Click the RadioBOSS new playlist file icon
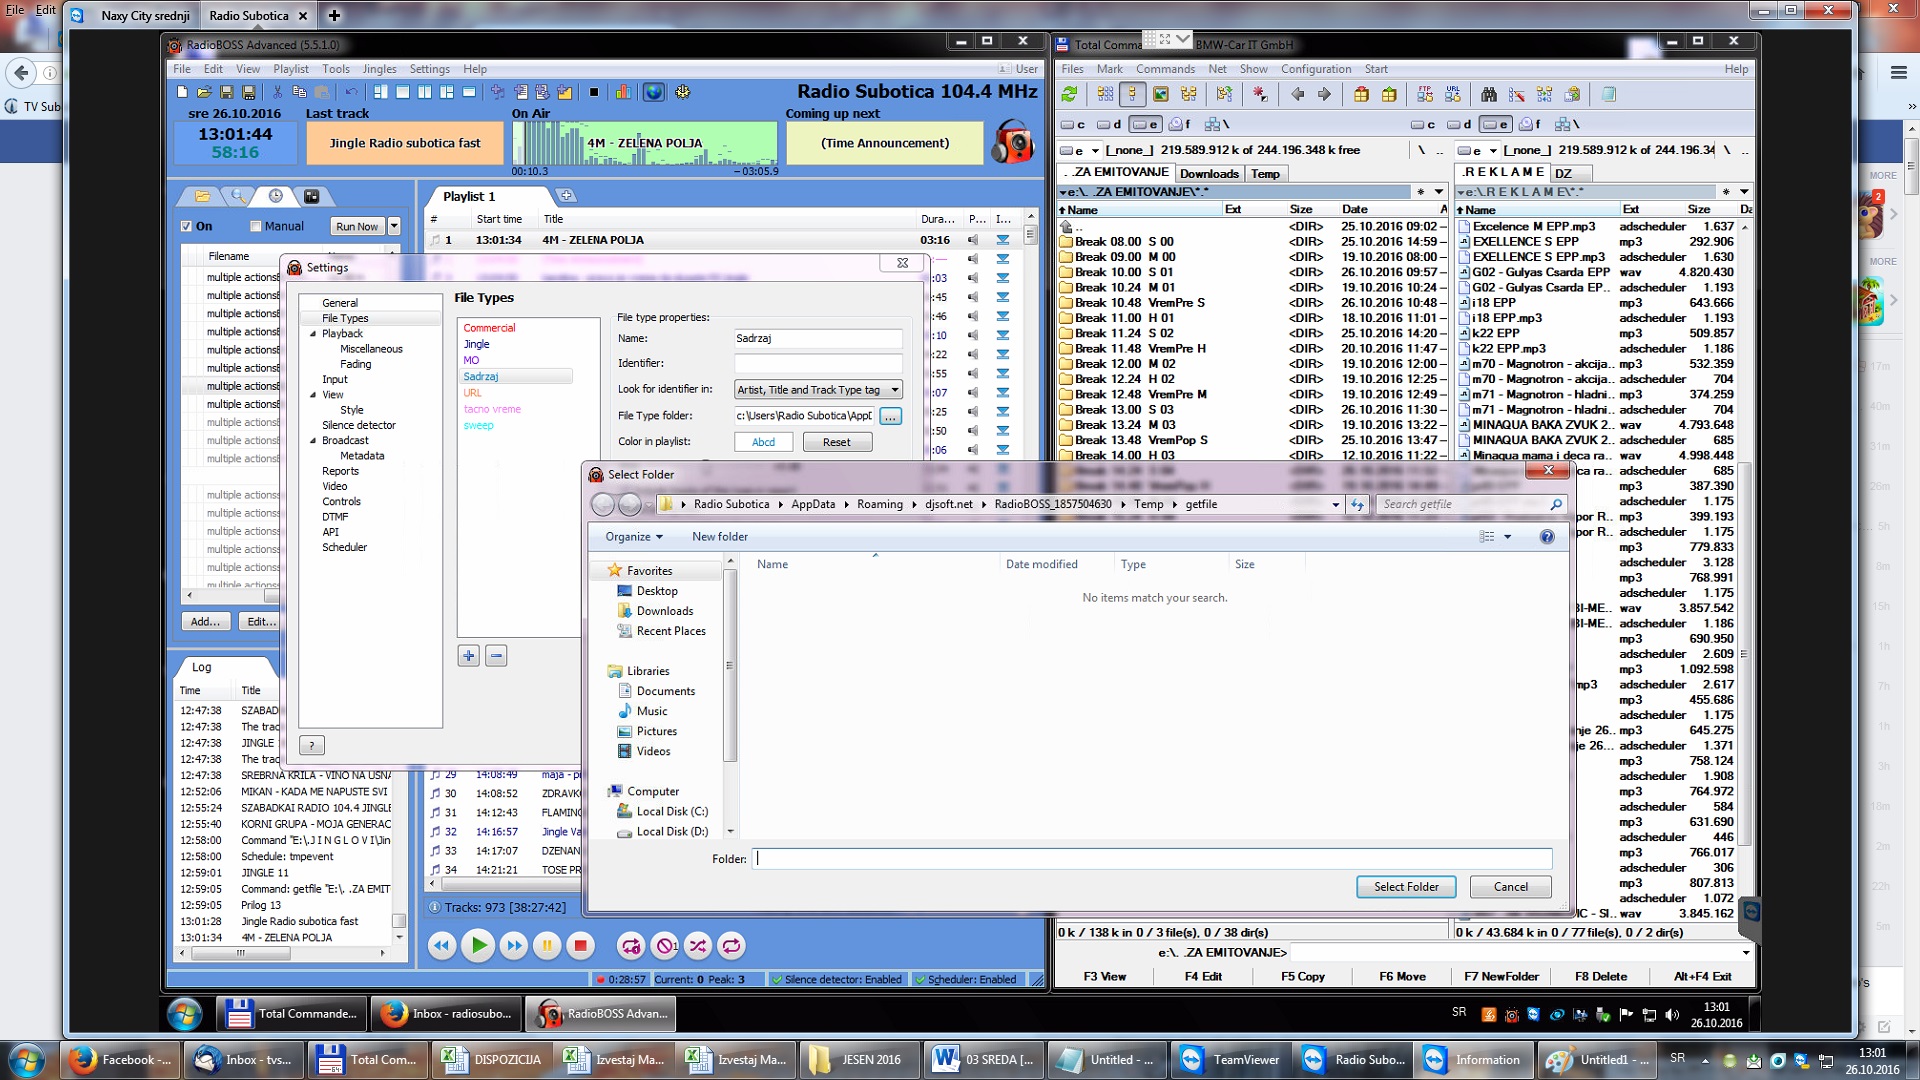Image resolution: width=1920 pixels, height=1080 pixels. 182,92
